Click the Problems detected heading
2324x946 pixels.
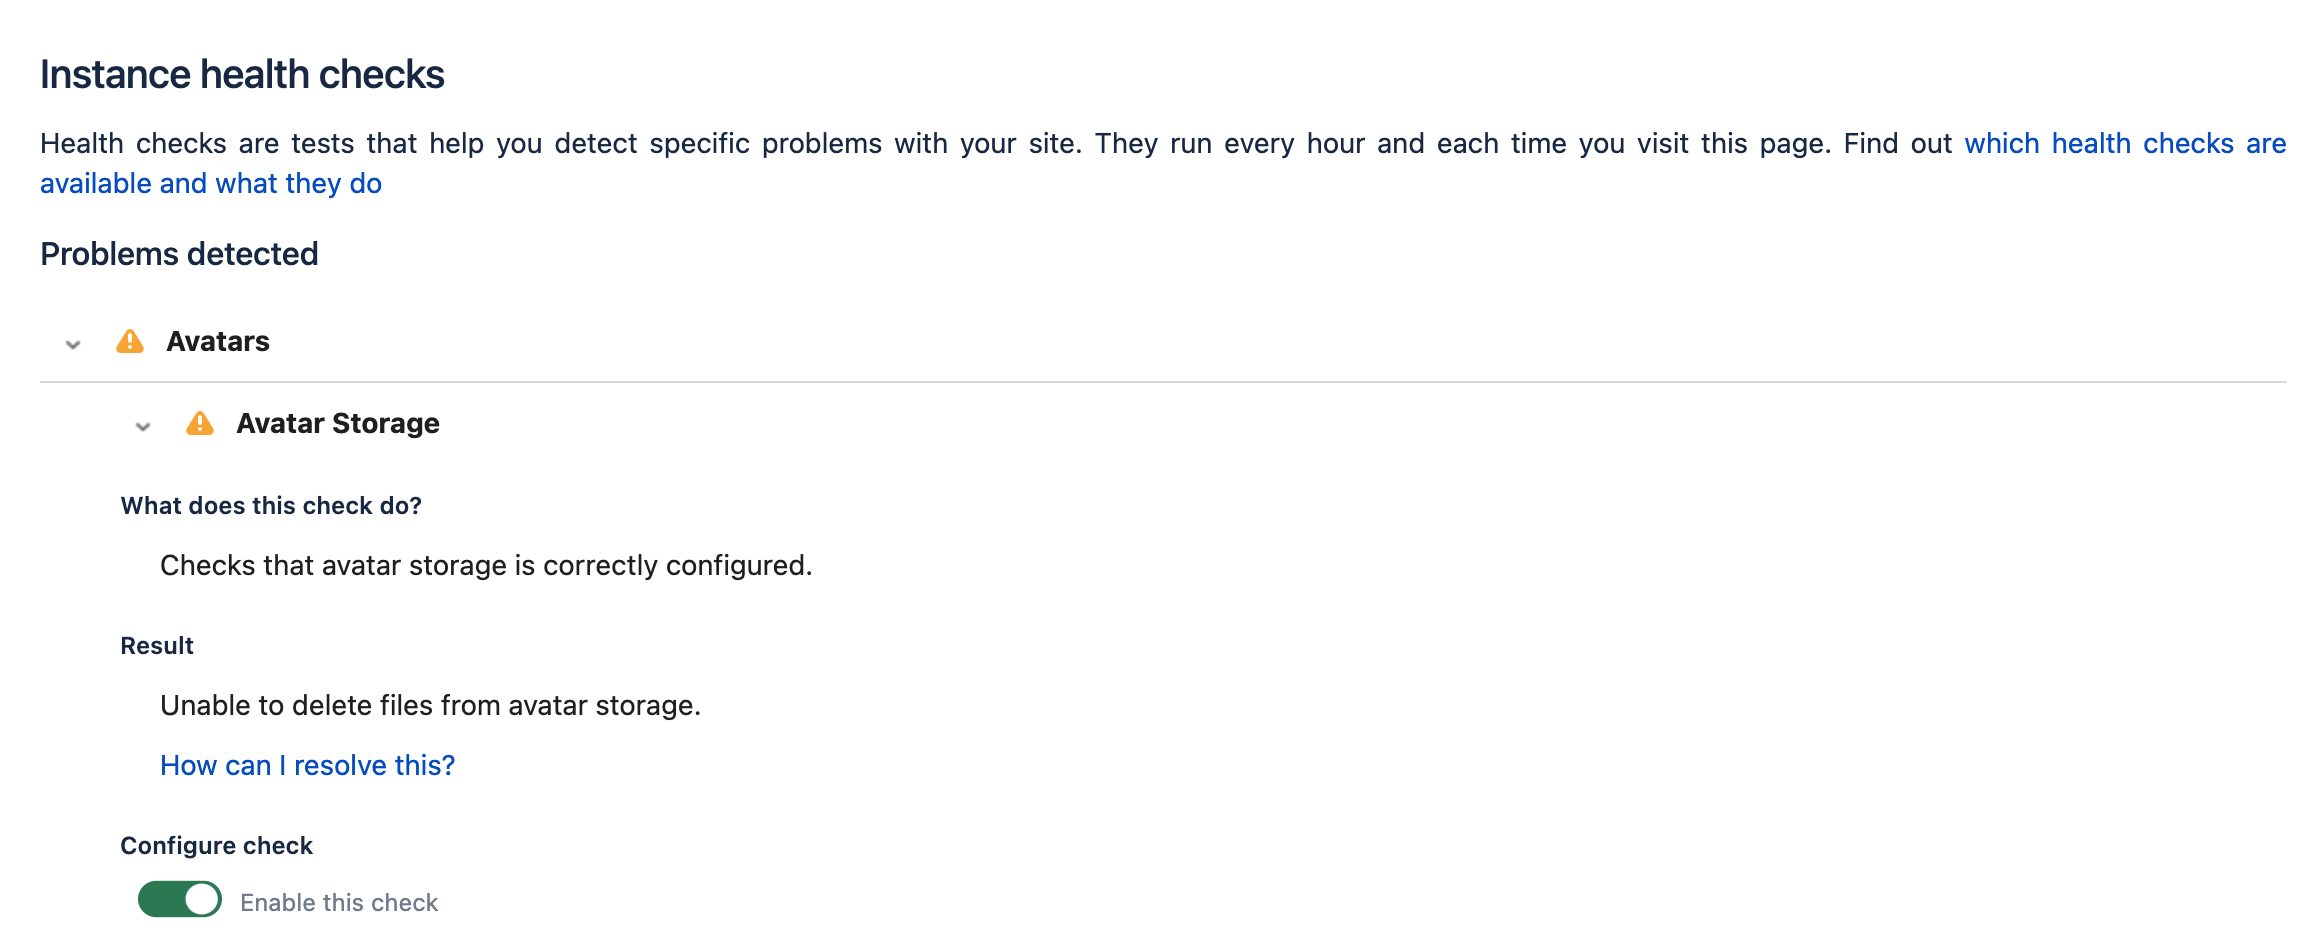[x=179, y=254]
